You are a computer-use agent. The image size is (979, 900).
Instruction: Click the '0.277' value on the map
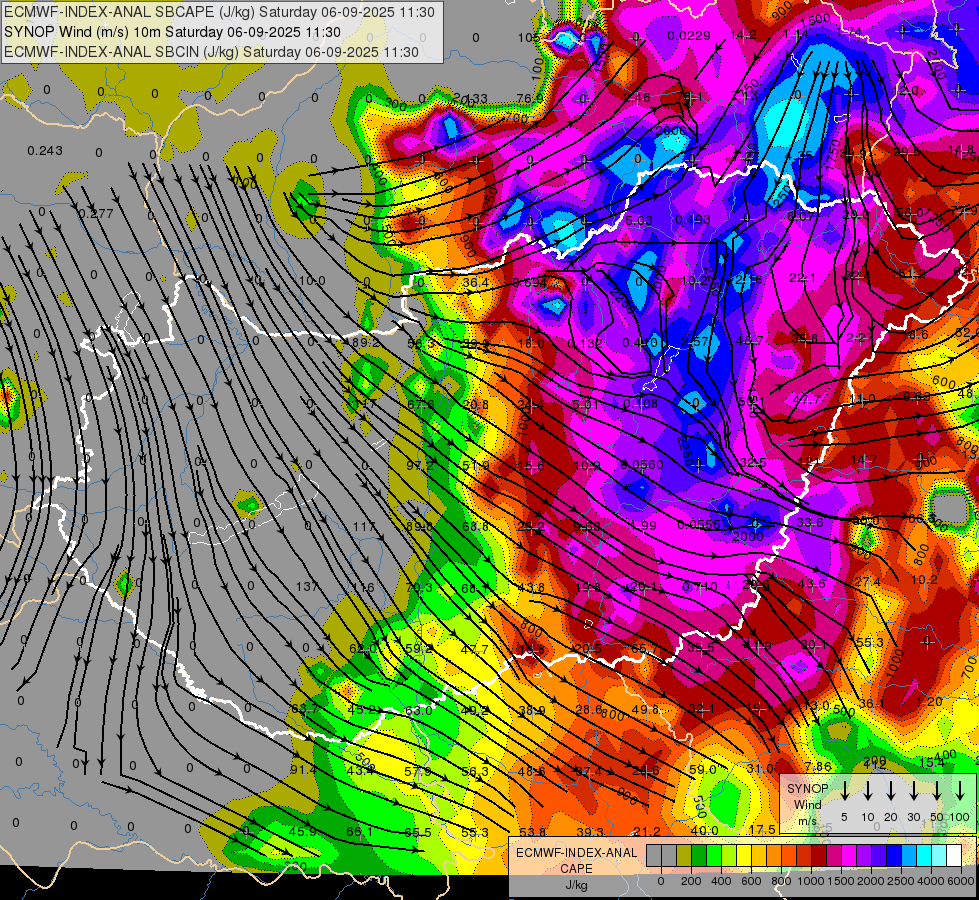96,214
